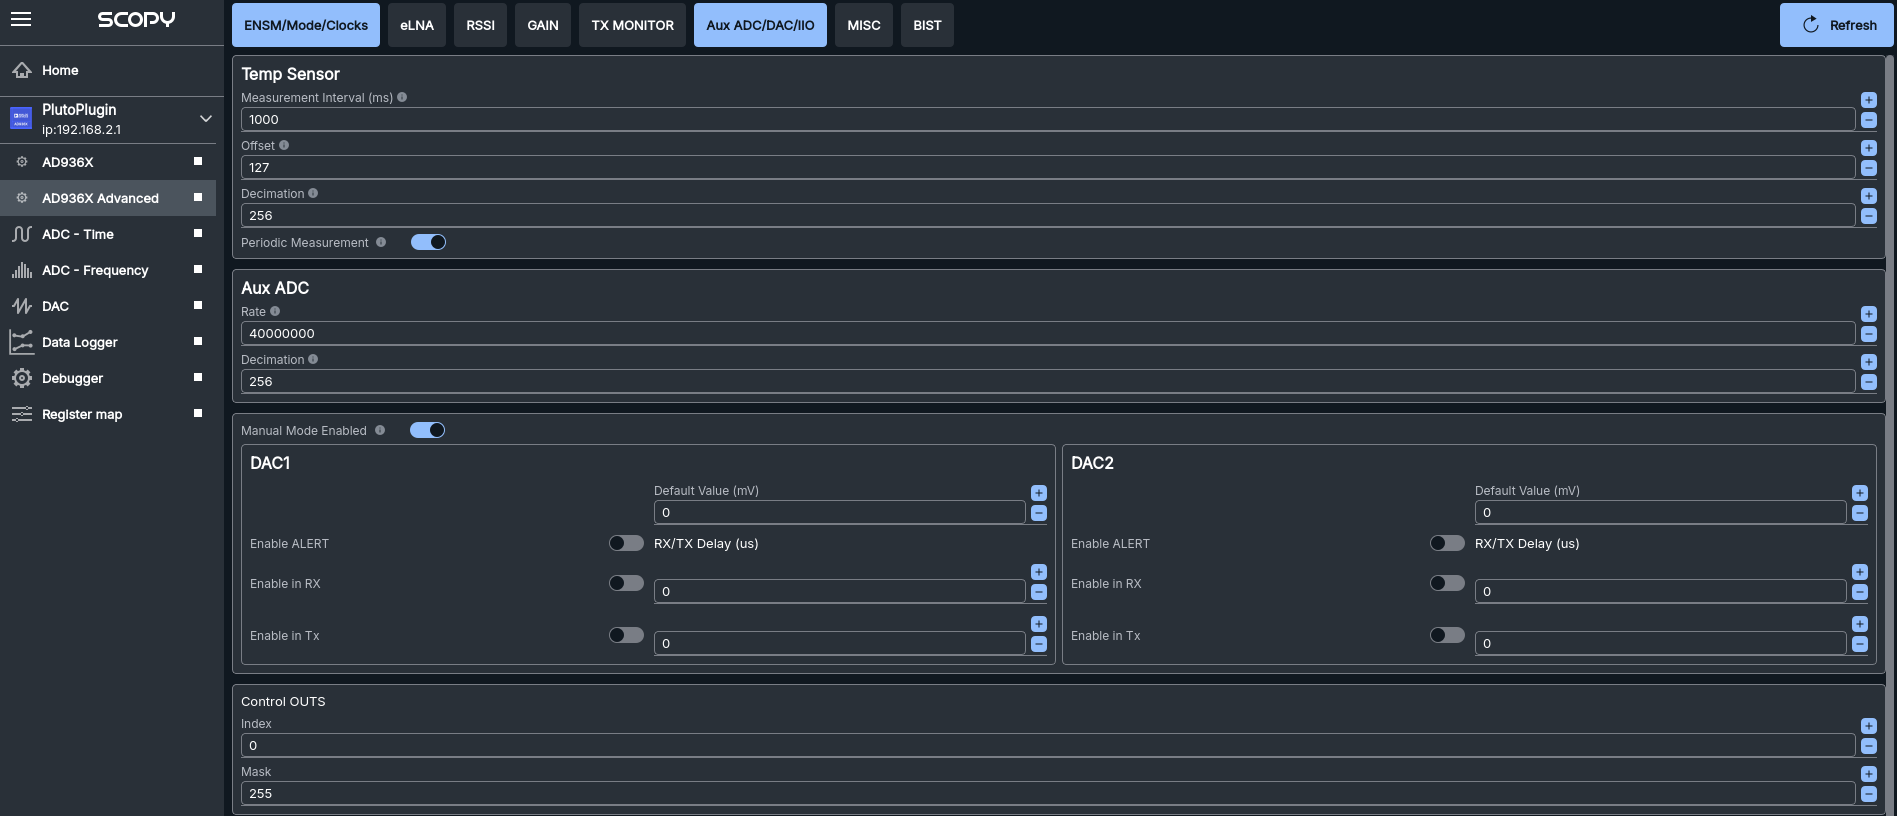This screenshot has width=1897, height=816.
Task: Click Control OUTS Index input field
Action: (1047, 745)
